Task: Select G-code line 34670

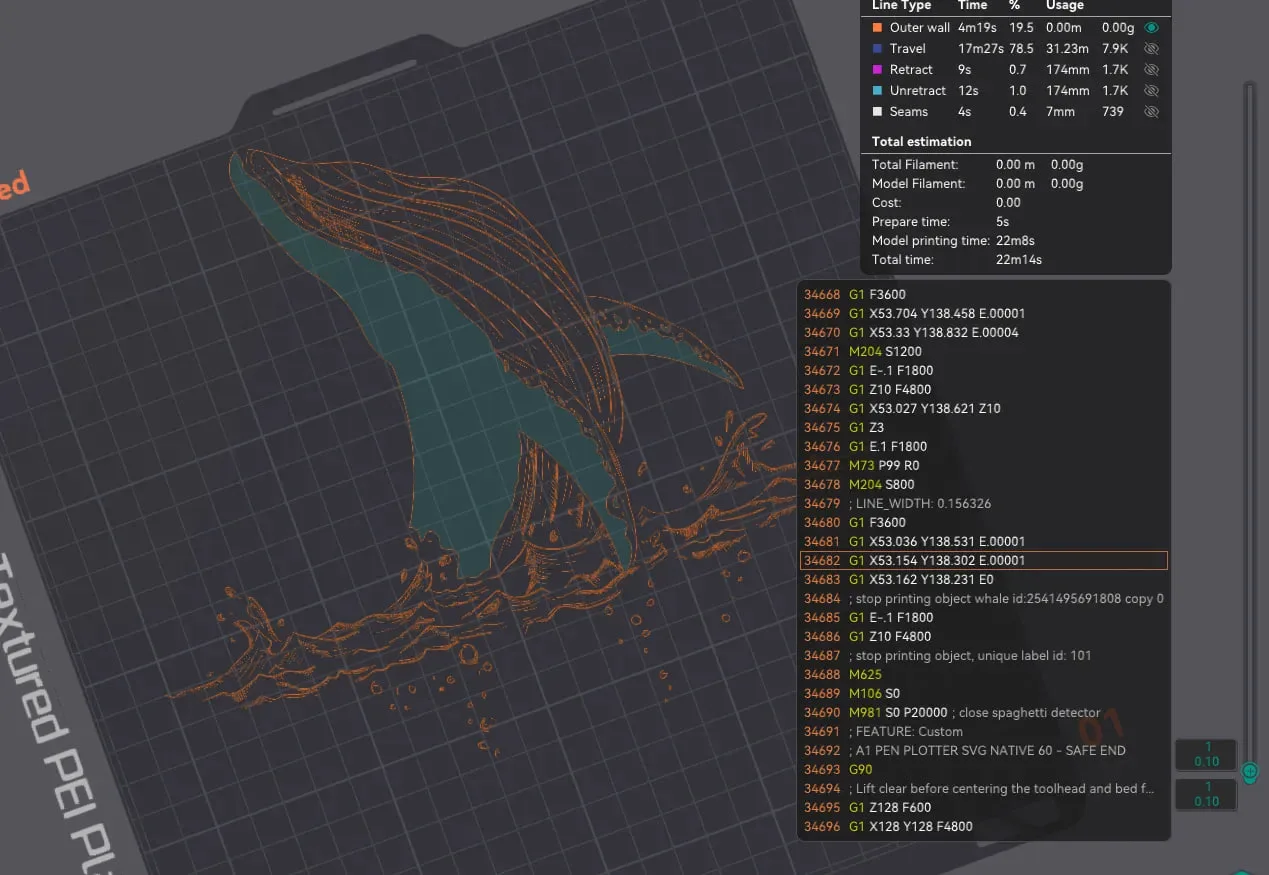Action: coord(983,333)
